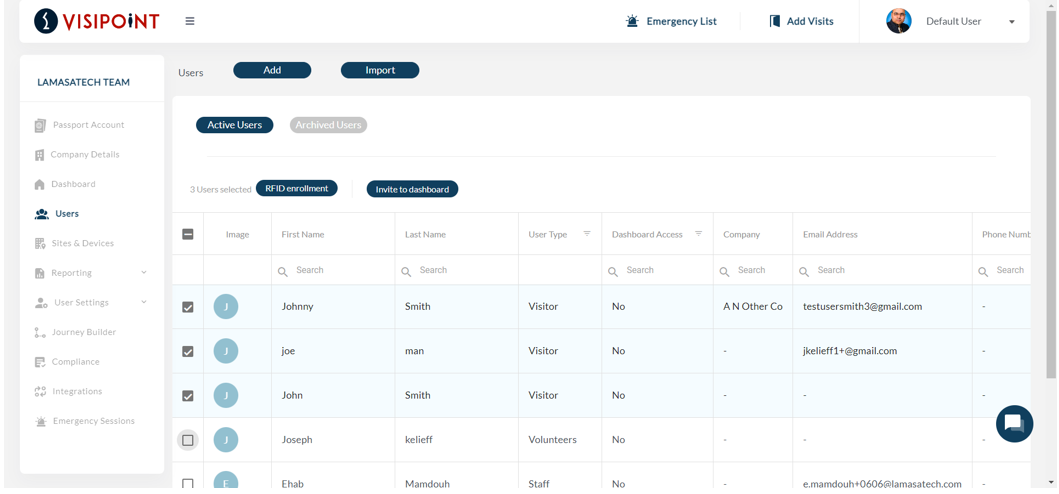Screen dimensions: 1059x494
Task: Open Company Details in sidebar
Action: tap(84, 155)
